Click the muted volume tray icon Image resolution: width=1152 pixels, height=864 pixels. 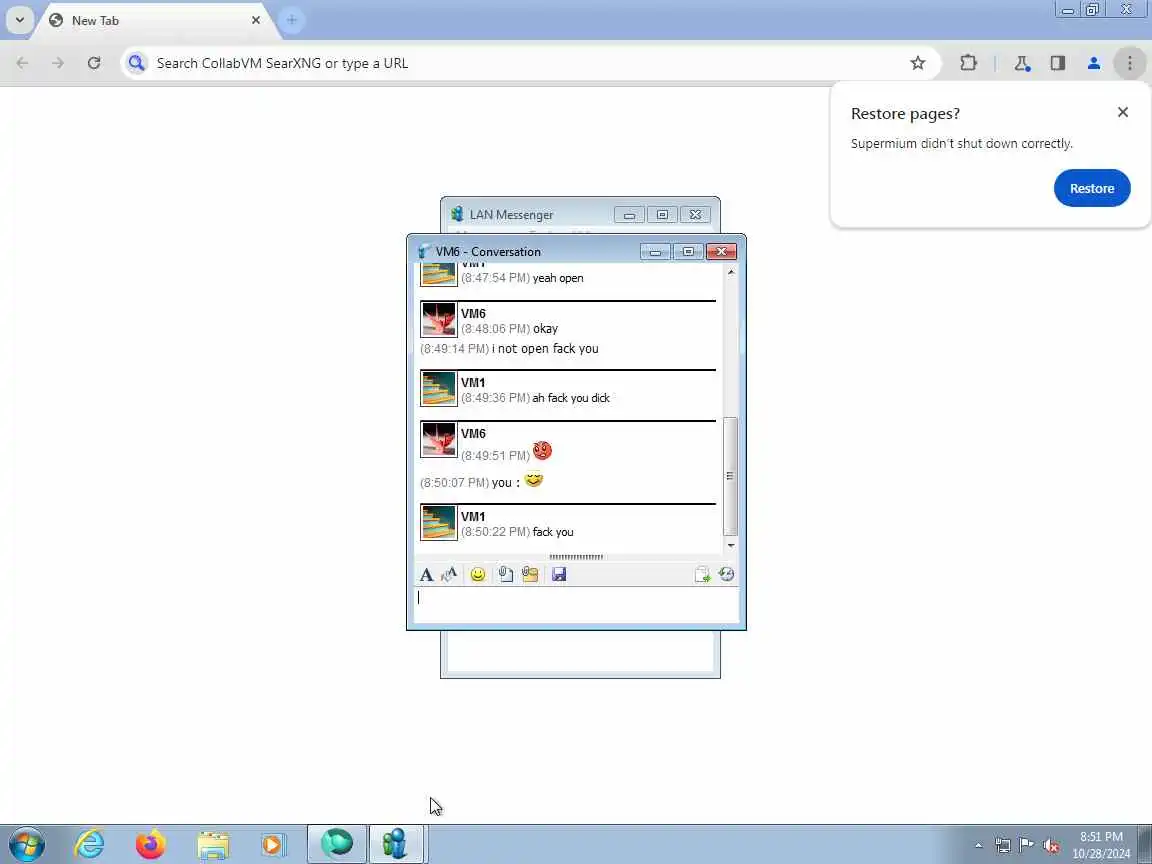click(1051, 845)
